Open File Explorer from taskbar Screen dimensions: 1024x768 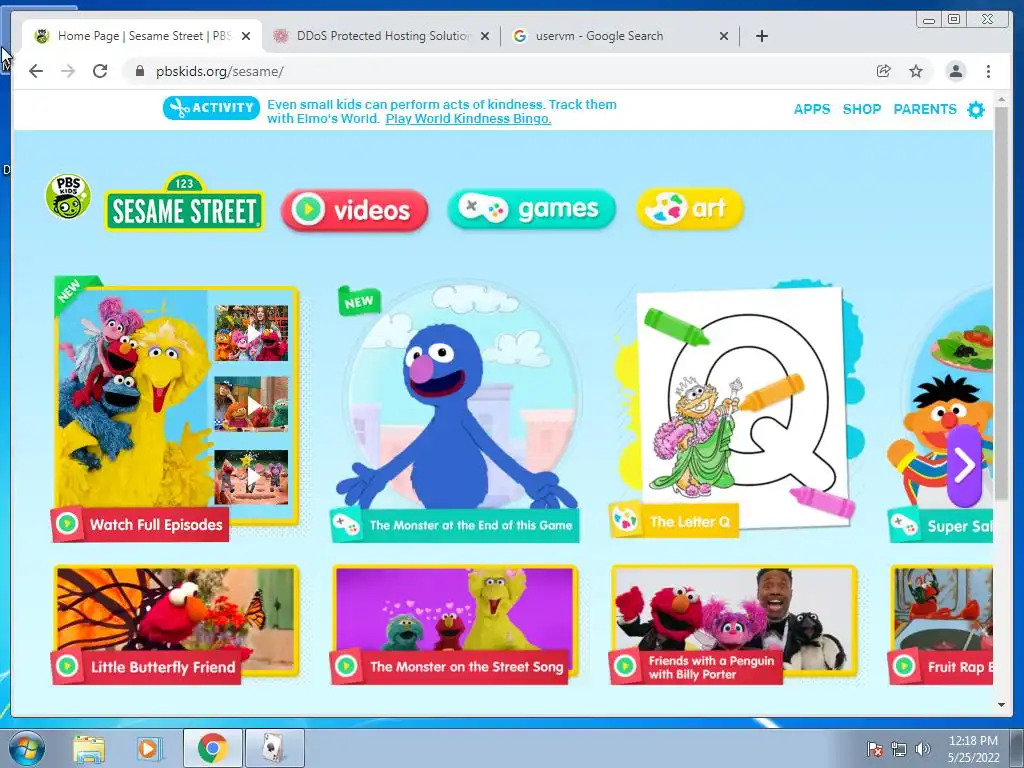pos(88,748)
